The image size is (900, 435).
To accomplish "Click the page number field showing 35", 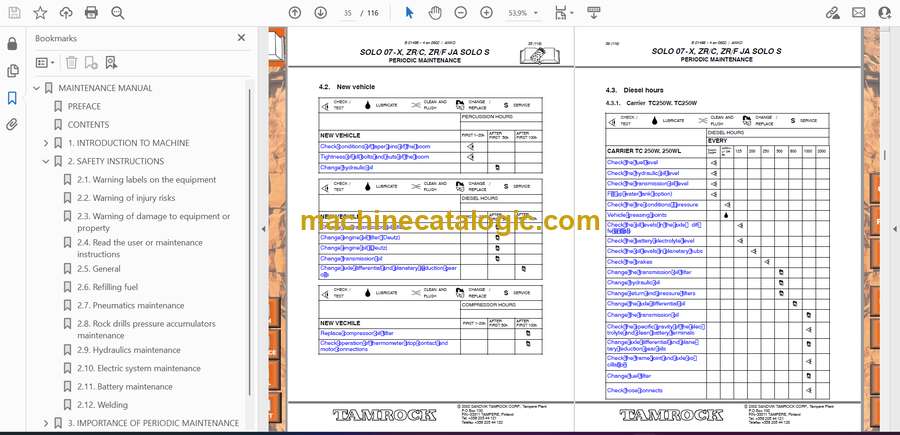I will [347, 13].
